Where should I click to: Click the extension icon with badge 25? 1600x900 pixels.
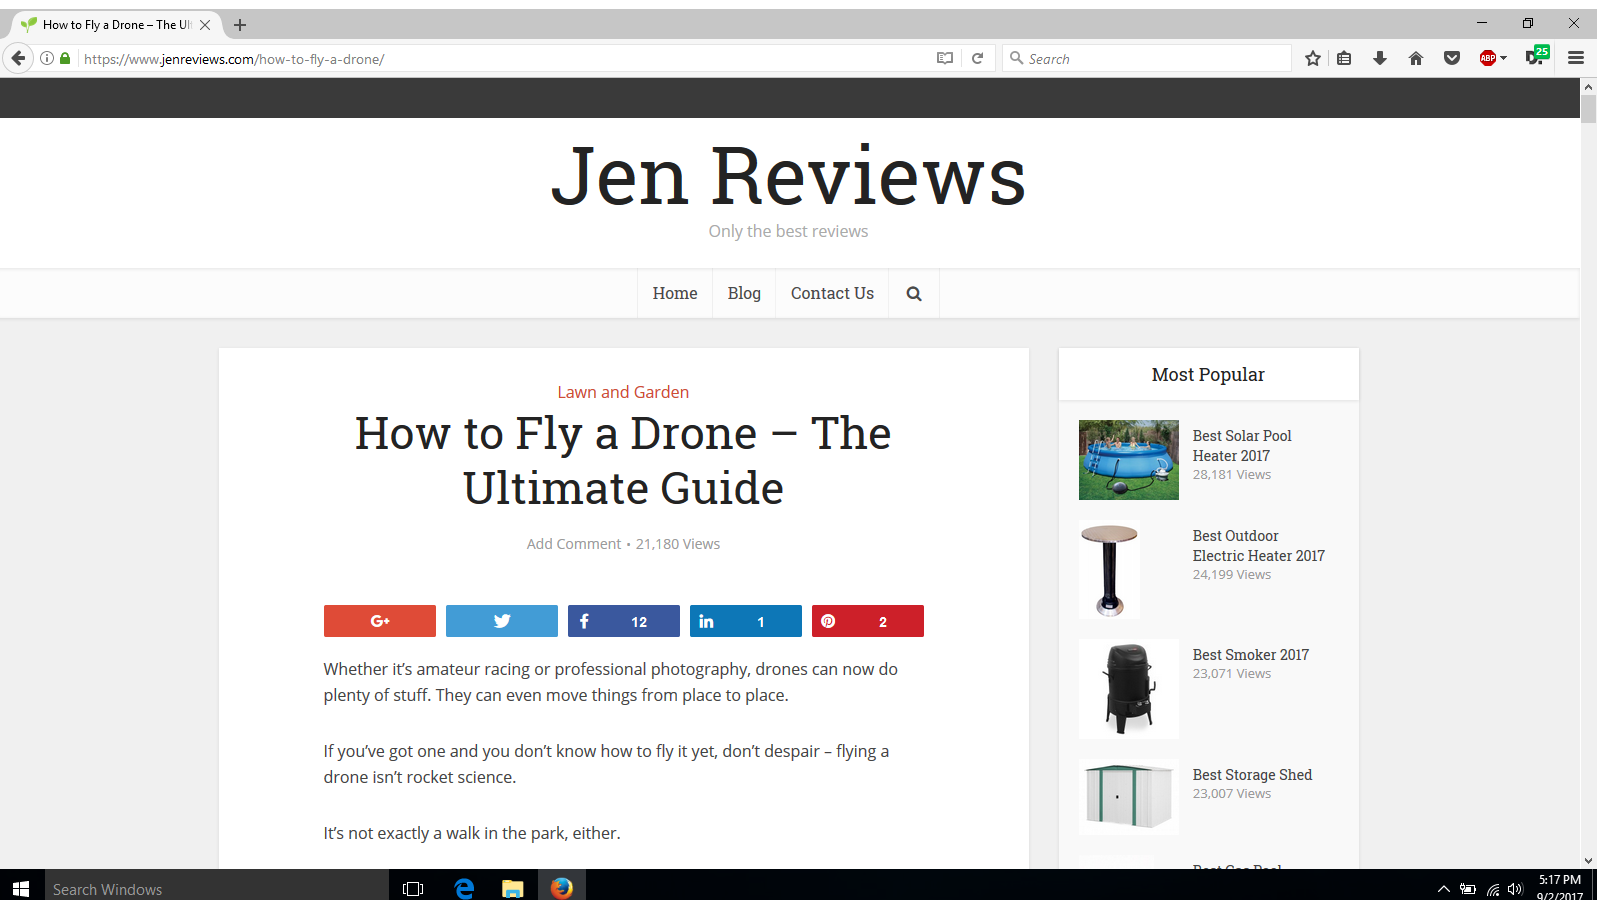[1537, 56]
